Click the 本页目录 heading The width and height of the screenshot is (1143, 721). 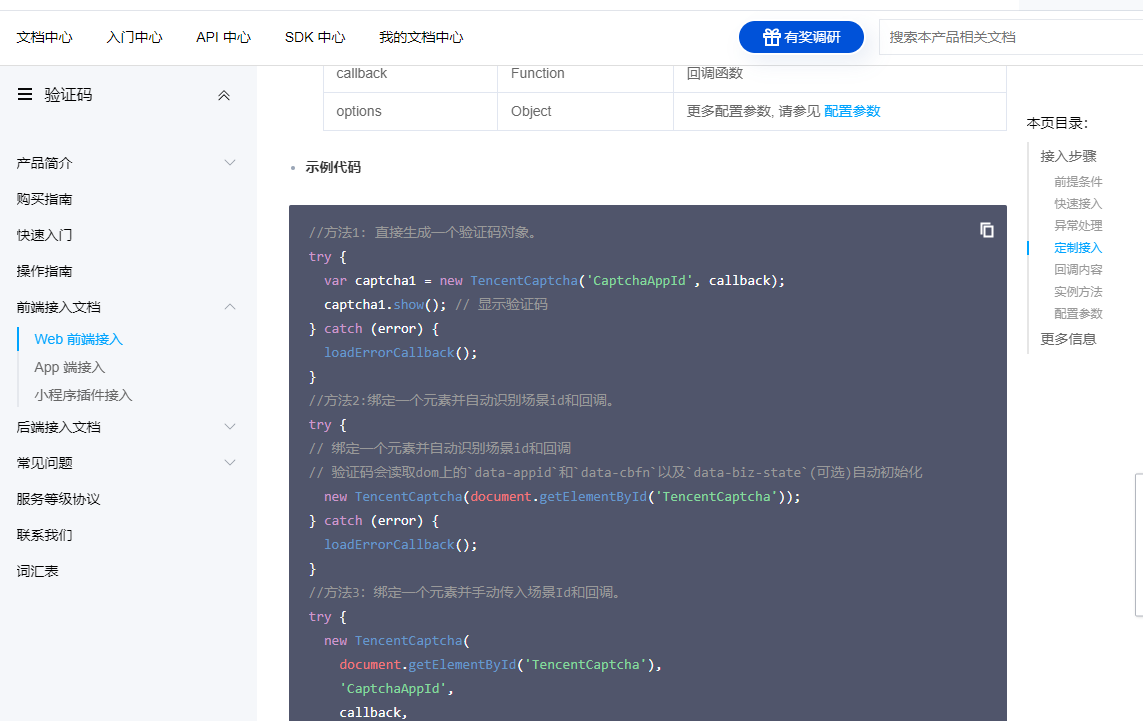(1057, 123)
